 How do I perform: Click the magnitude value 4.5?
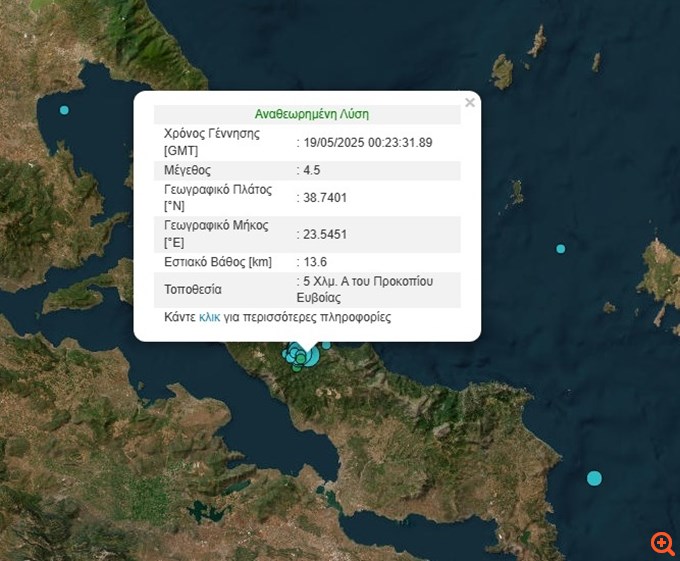point(311,170)
